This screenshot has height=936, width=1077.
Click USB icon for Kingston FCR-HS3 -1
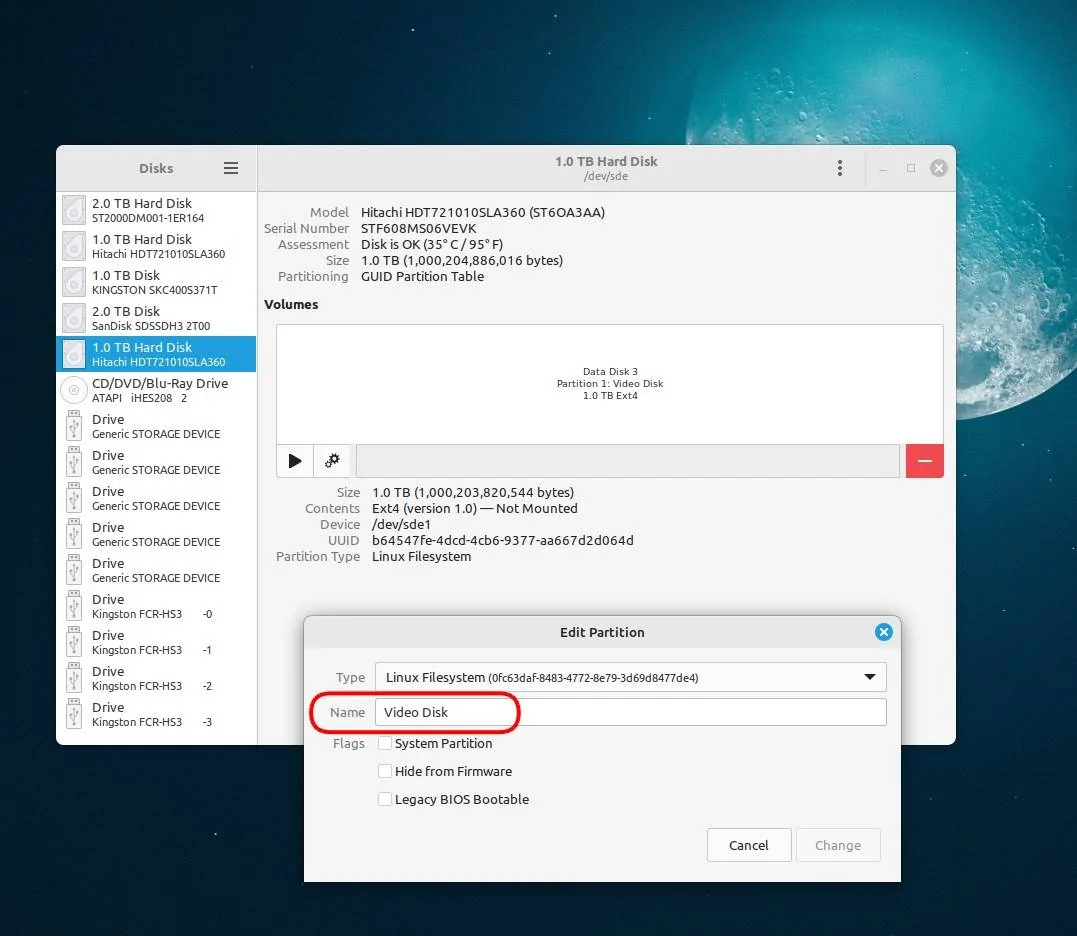click(74, 642)
